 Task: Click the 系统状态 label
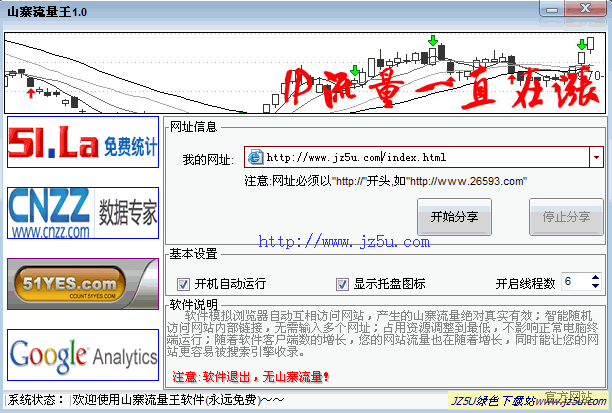36,400
